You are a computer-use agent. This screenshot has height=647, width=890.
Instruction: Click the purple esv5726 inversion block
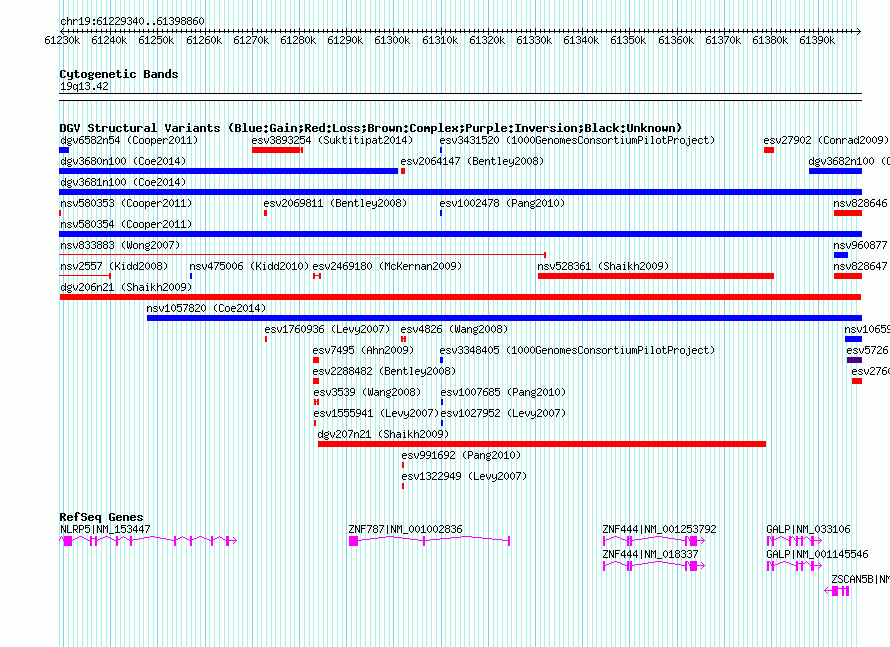854,360
